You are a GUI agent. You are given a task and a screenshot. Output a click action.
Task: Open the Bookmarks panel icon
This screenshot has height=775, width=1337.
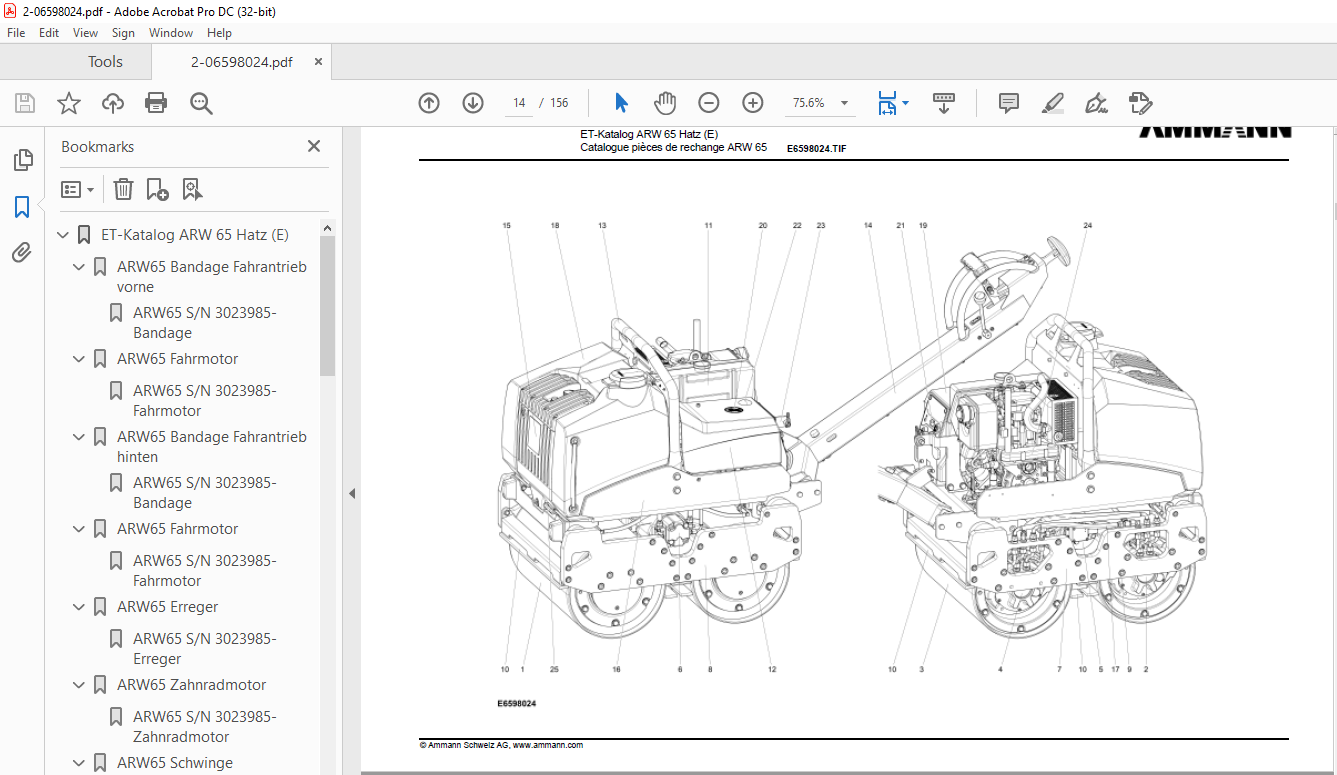click(22, 207)
